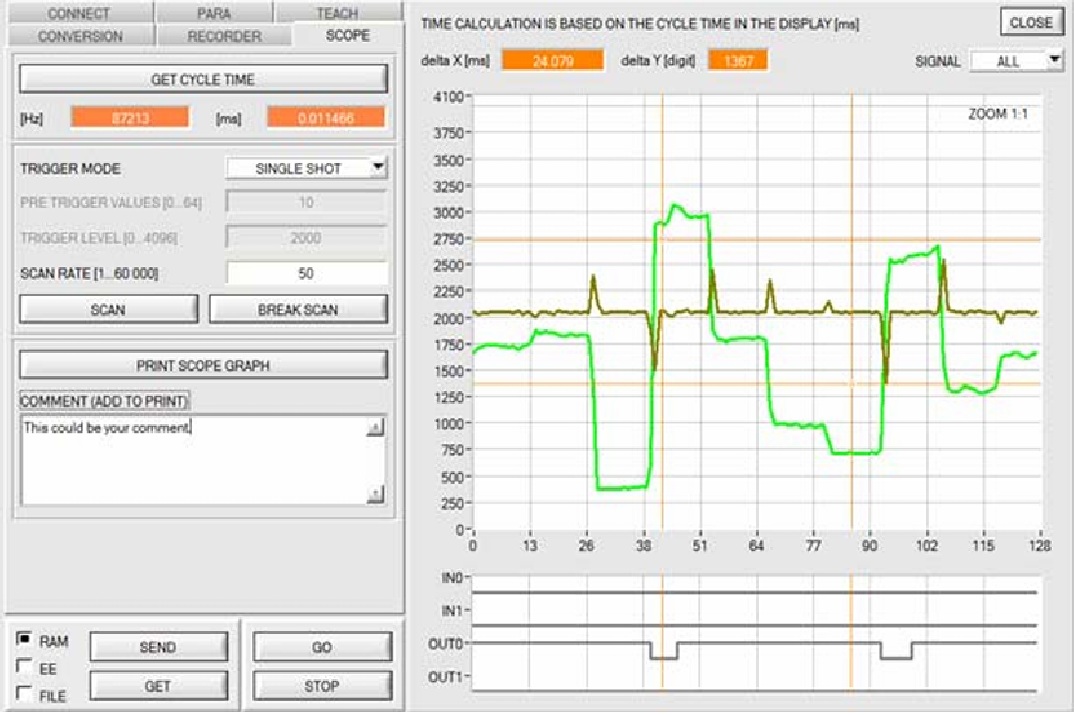Click PRINT SCOPE GRAPH button

coord(203,365)
